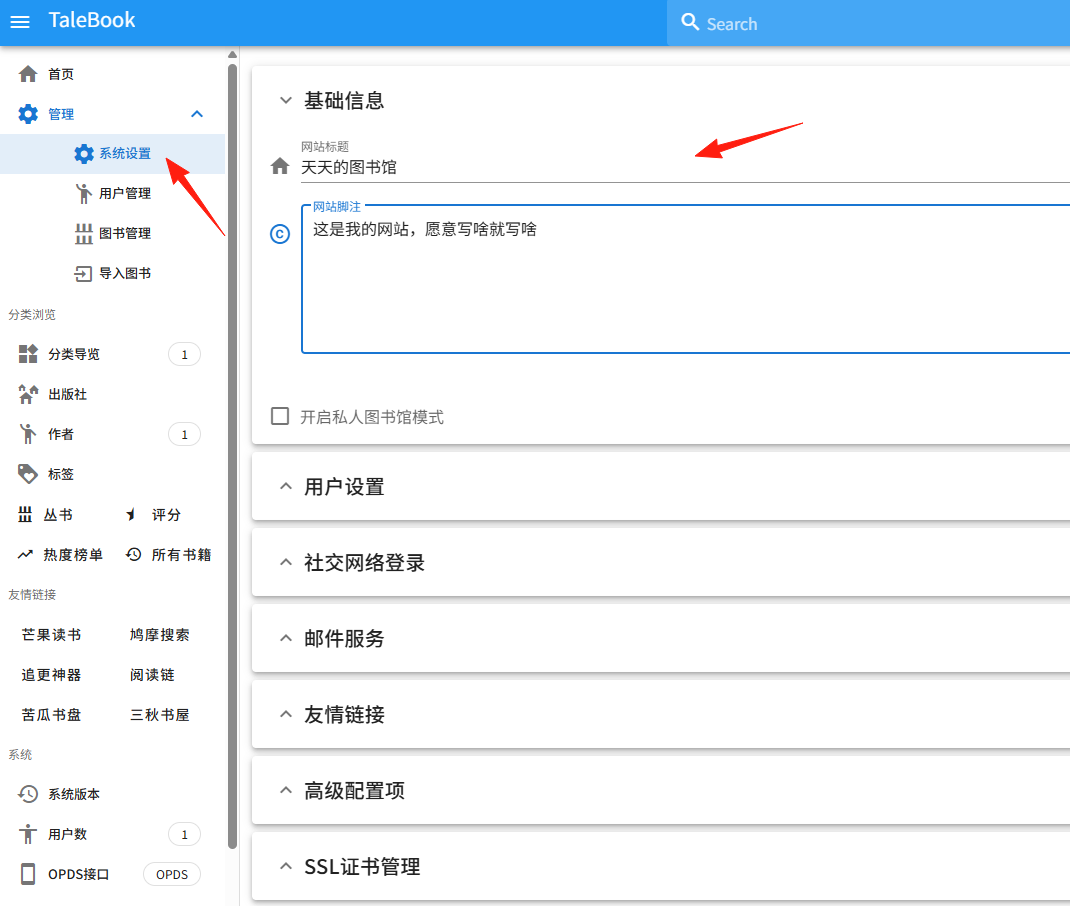Collapse the 管理 menu with its chevron

tap(197, 114)
